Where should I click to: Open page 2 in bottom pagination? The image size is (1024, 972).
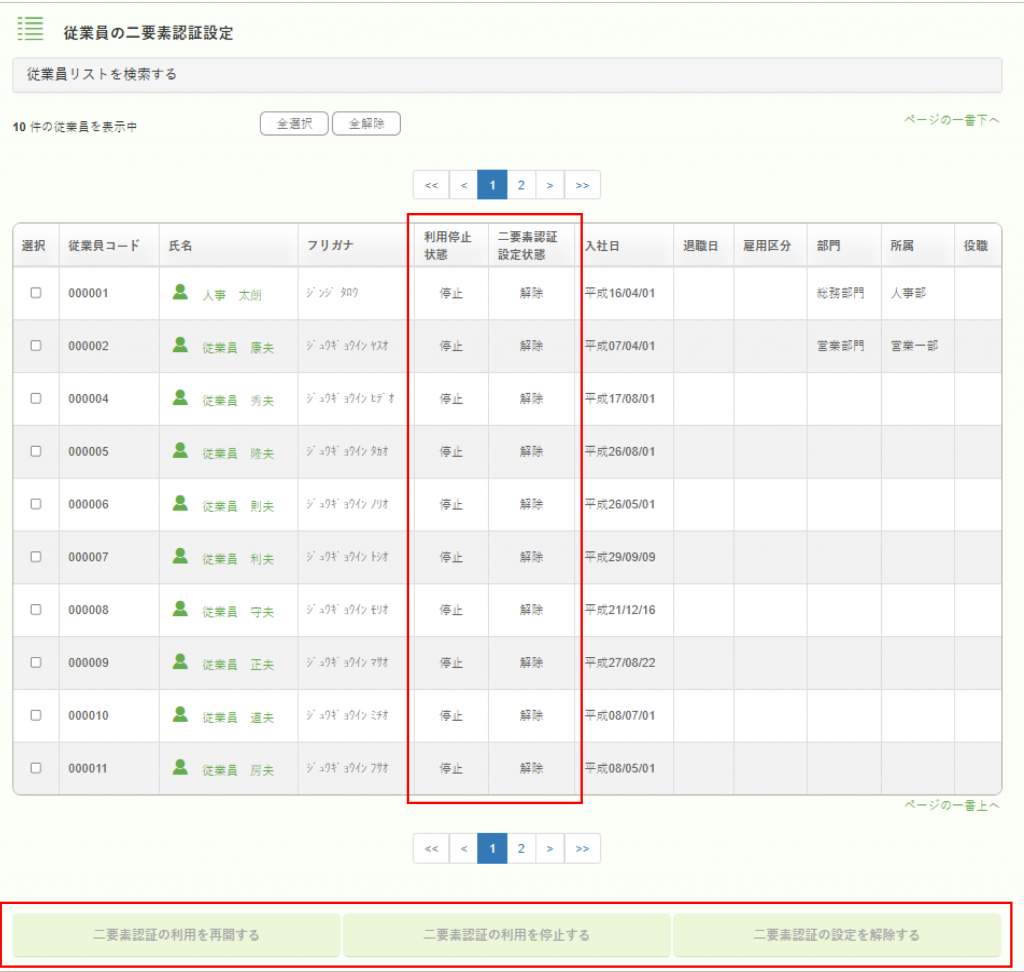tap(521, 848)
